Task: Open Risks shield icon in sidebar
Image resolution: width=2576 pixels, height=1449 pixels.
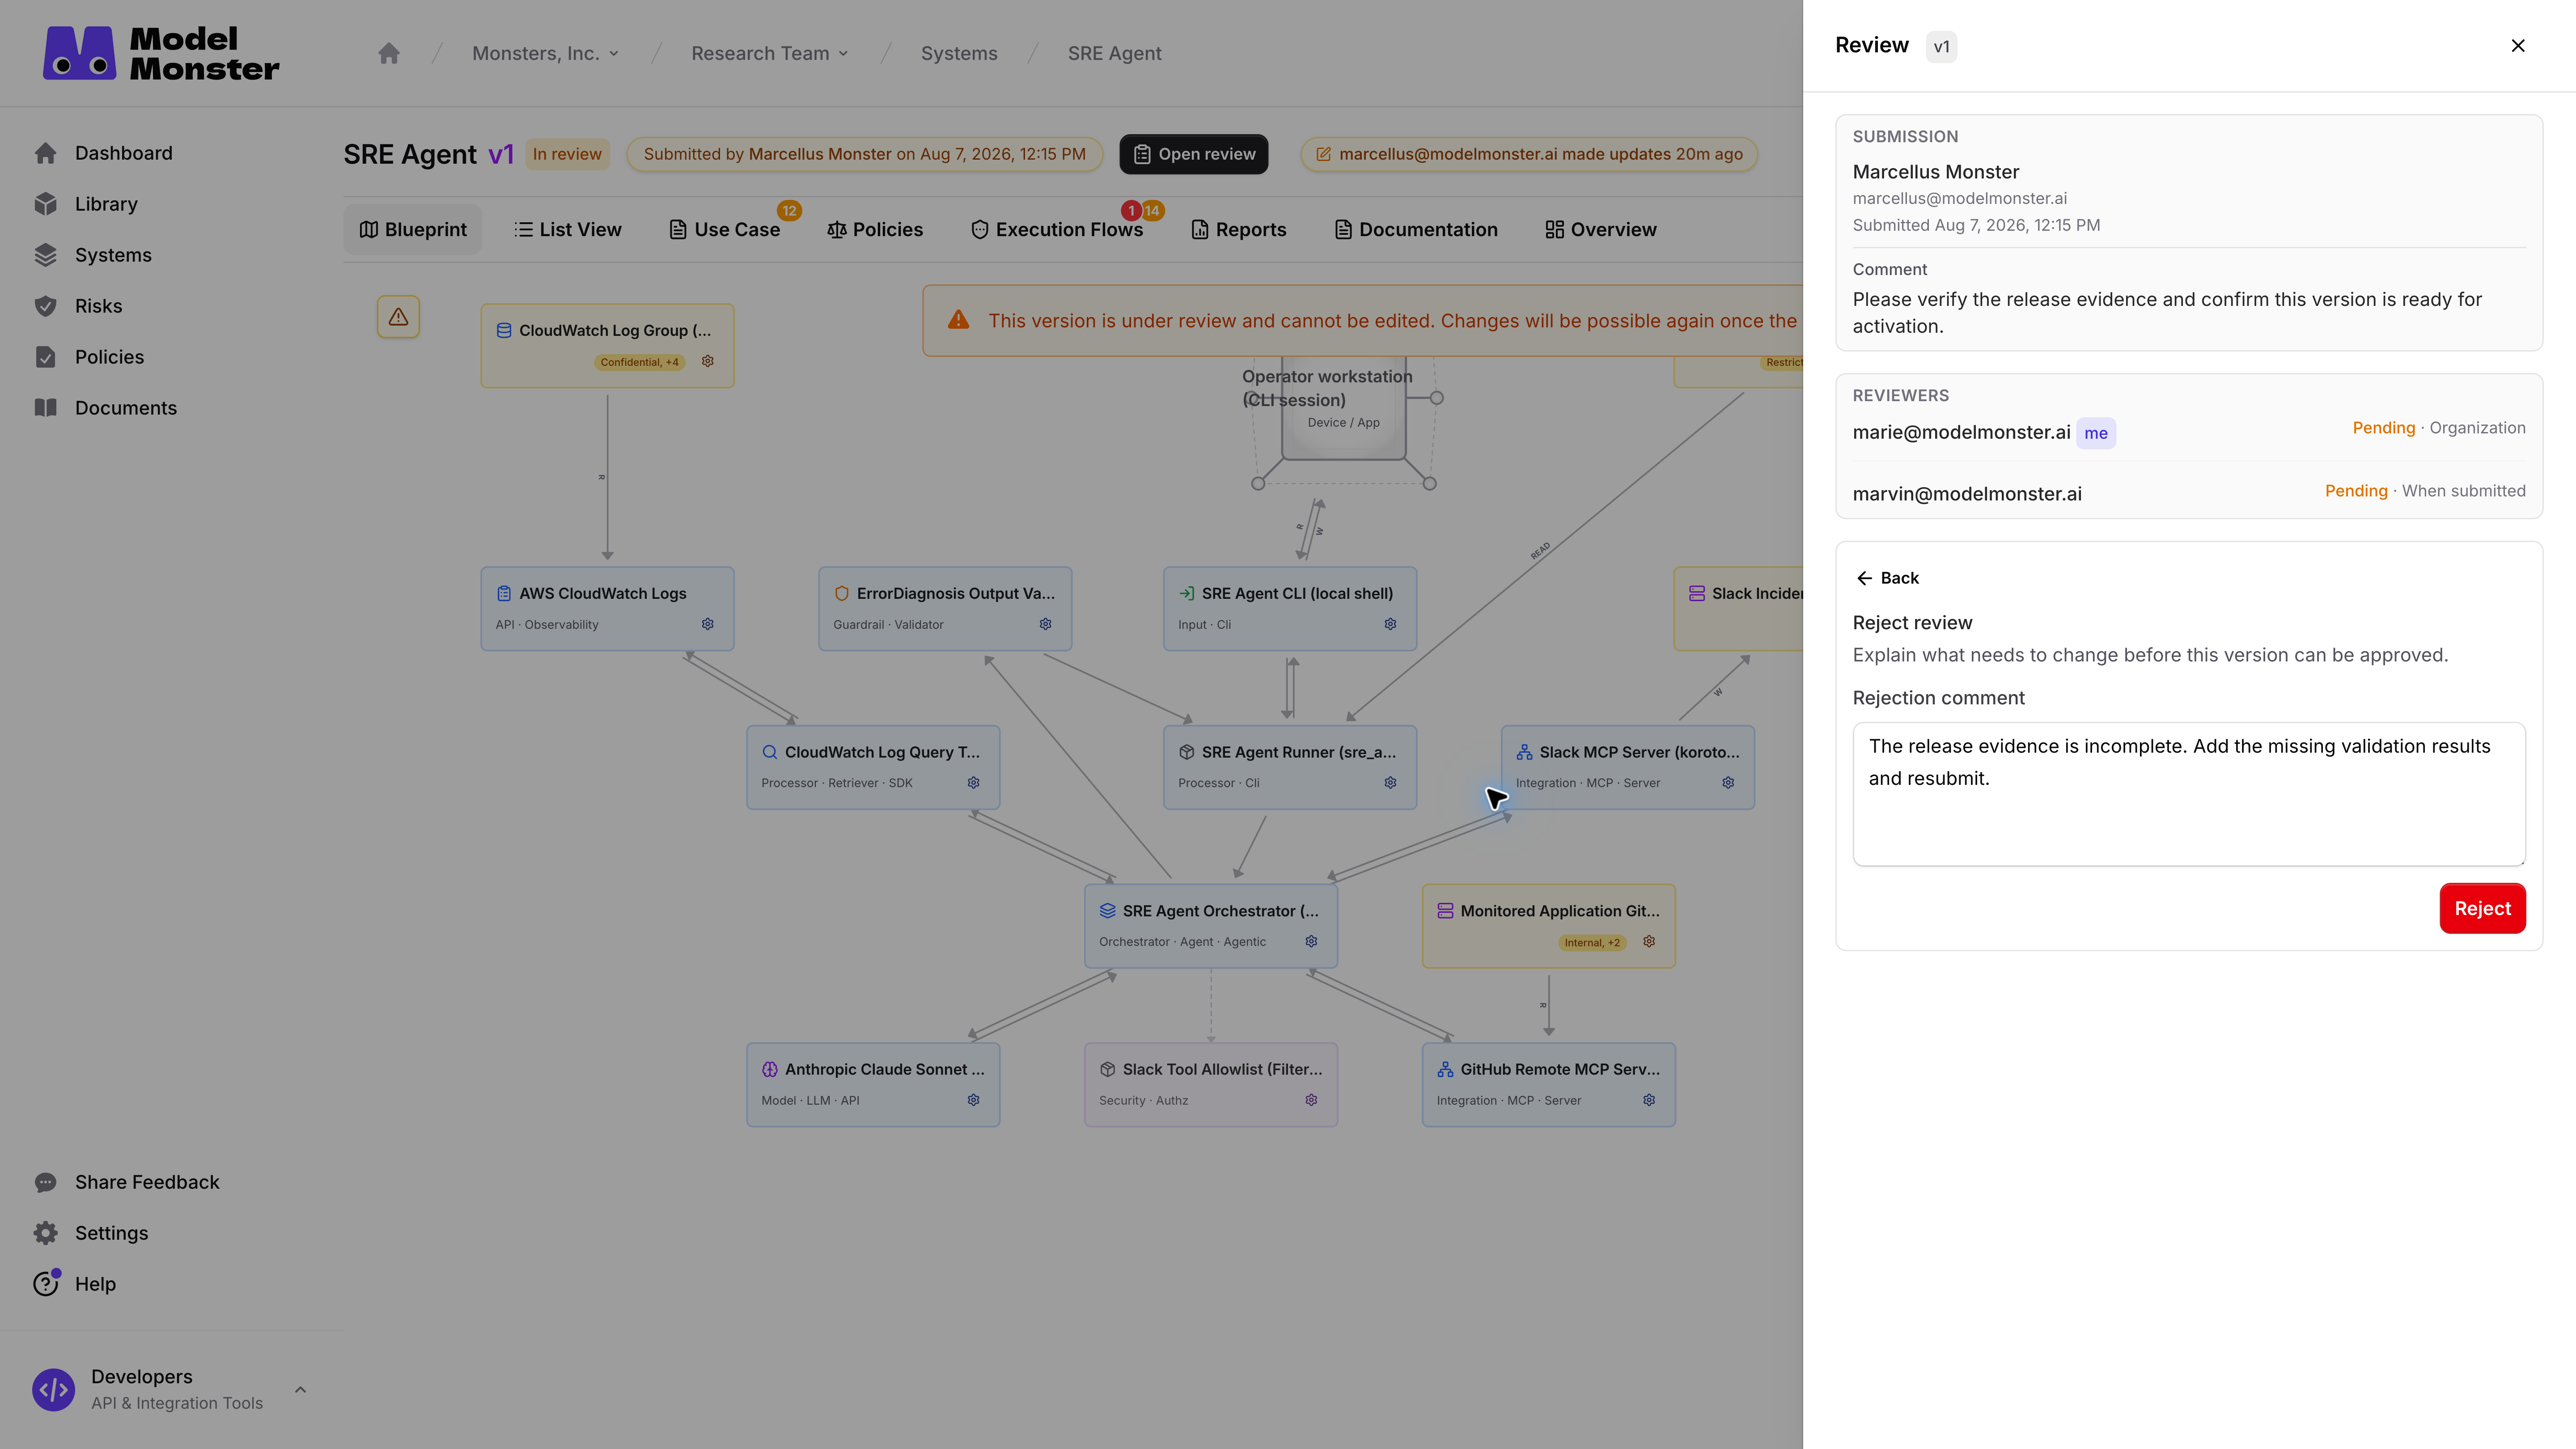Action: [x=45, y=306]
